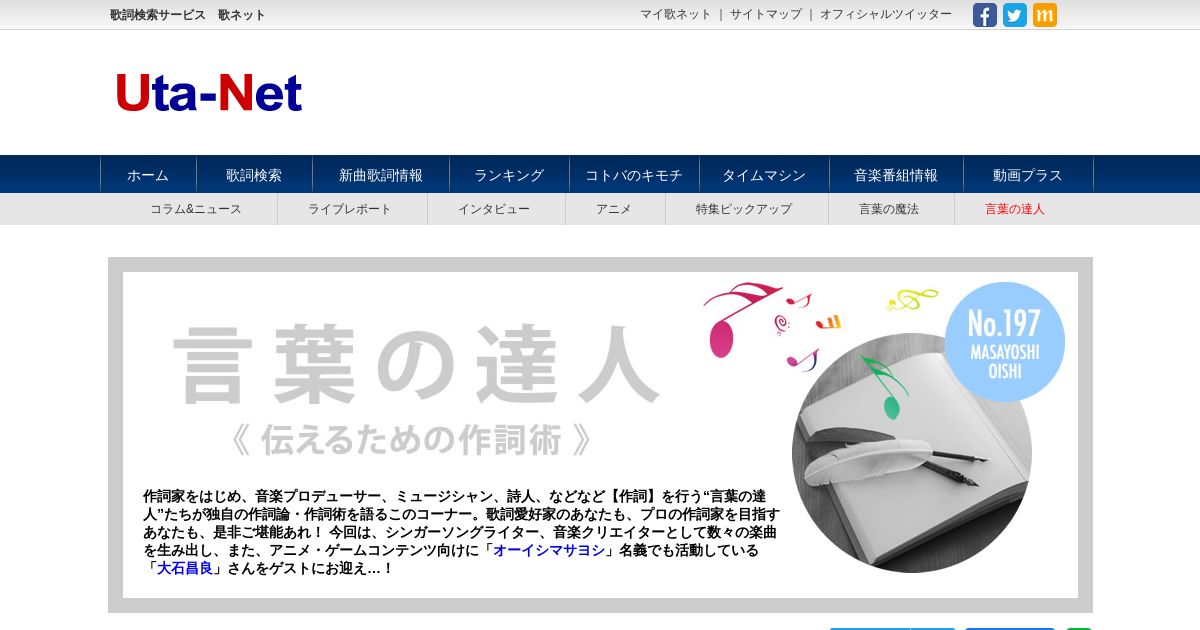1200x630 pixels.
Task: Select ランキング navigation item
Action: point(509,175)
